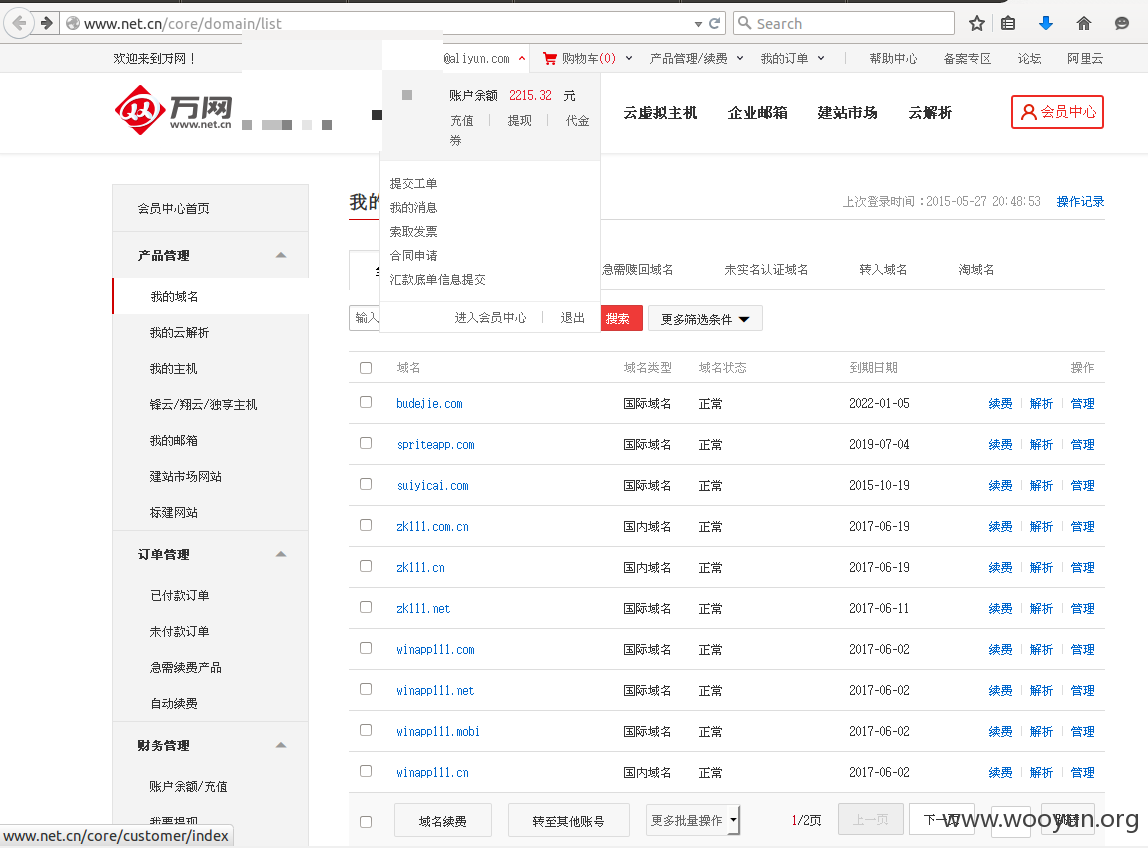Select the suiyicai.com row checkbox

[x=366, y=484]
